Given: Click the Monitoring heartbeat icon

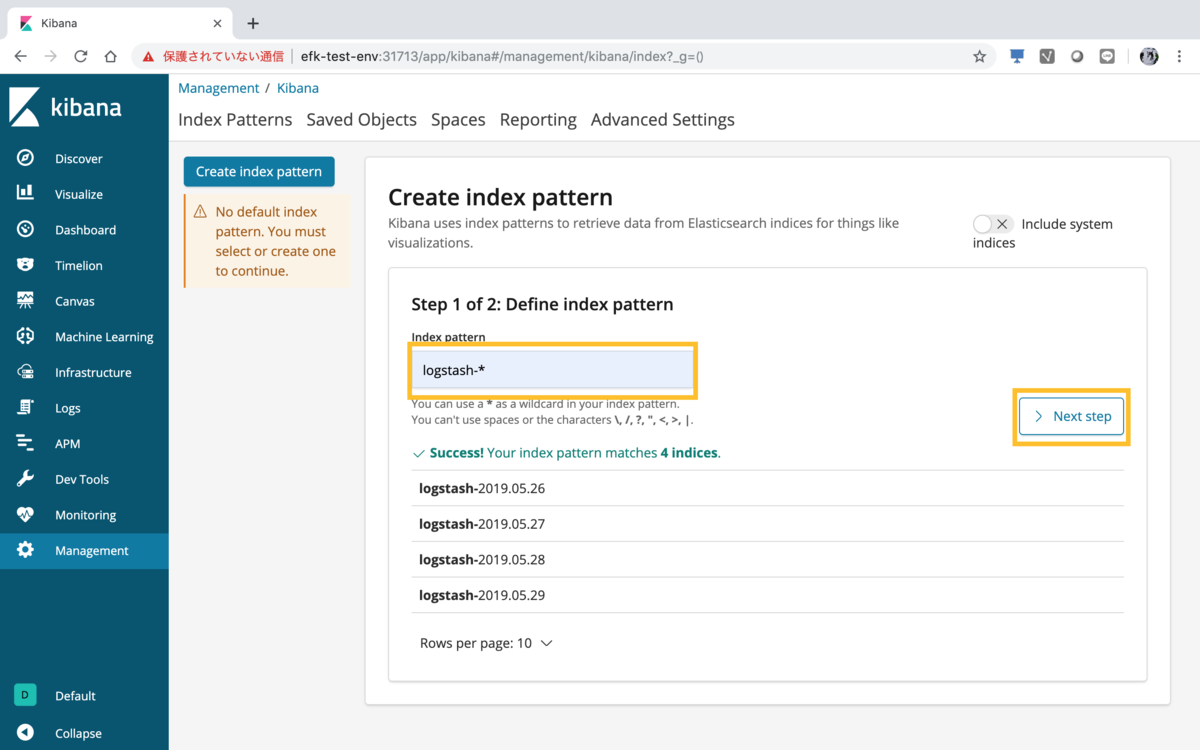Looking at the screenshot, I should tap(26, 514).
